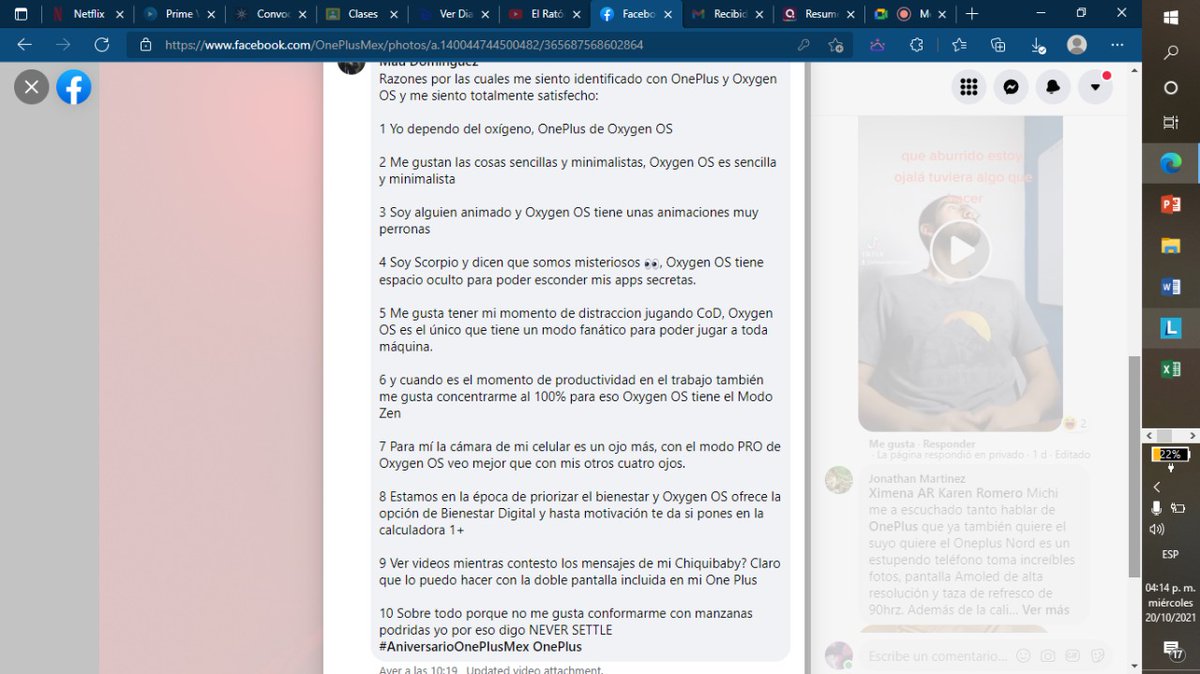Image resolution: width=1200 pixels, height=674 pixels.
Task: Open the Ximena AR tagged profile
Action: 902,493
